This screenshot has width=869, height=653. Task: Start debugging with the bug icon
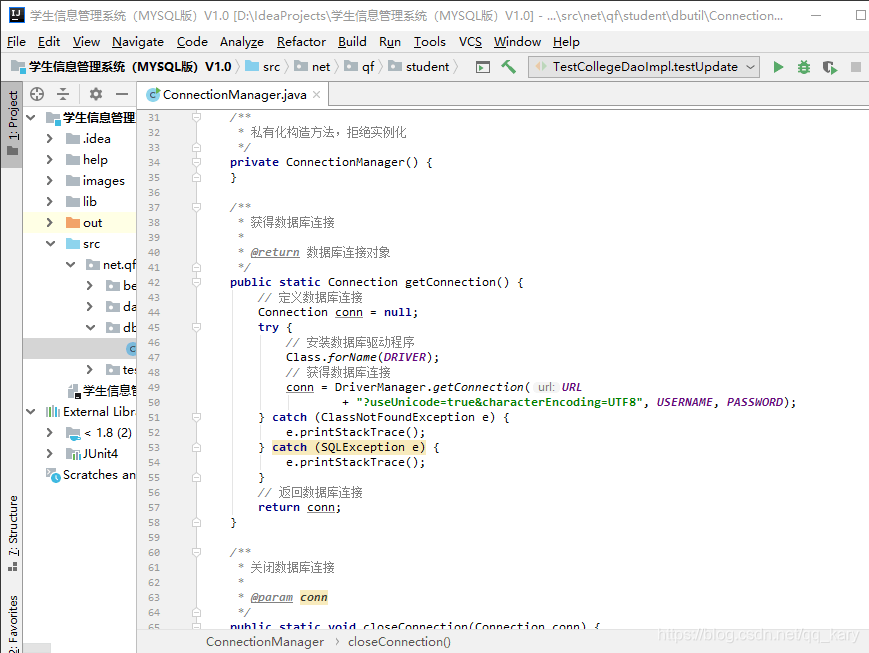pos(804,67)
